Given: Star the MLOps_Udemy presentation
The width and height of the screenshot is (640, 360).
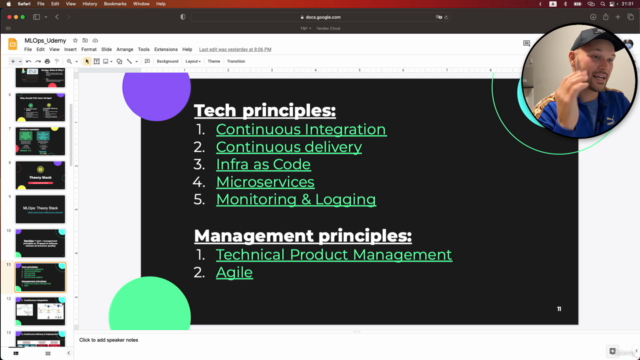Looking at the screenshot, I should pyautogui.click(x=75, y=40).
